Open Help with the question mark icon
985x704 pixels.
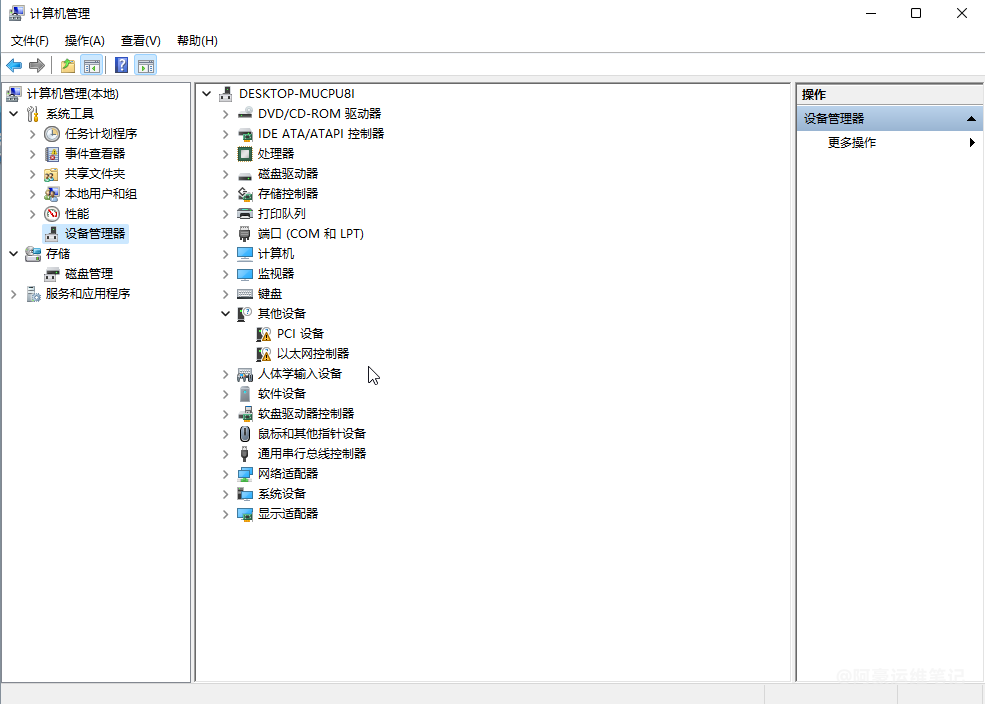(x=121, y=66)
